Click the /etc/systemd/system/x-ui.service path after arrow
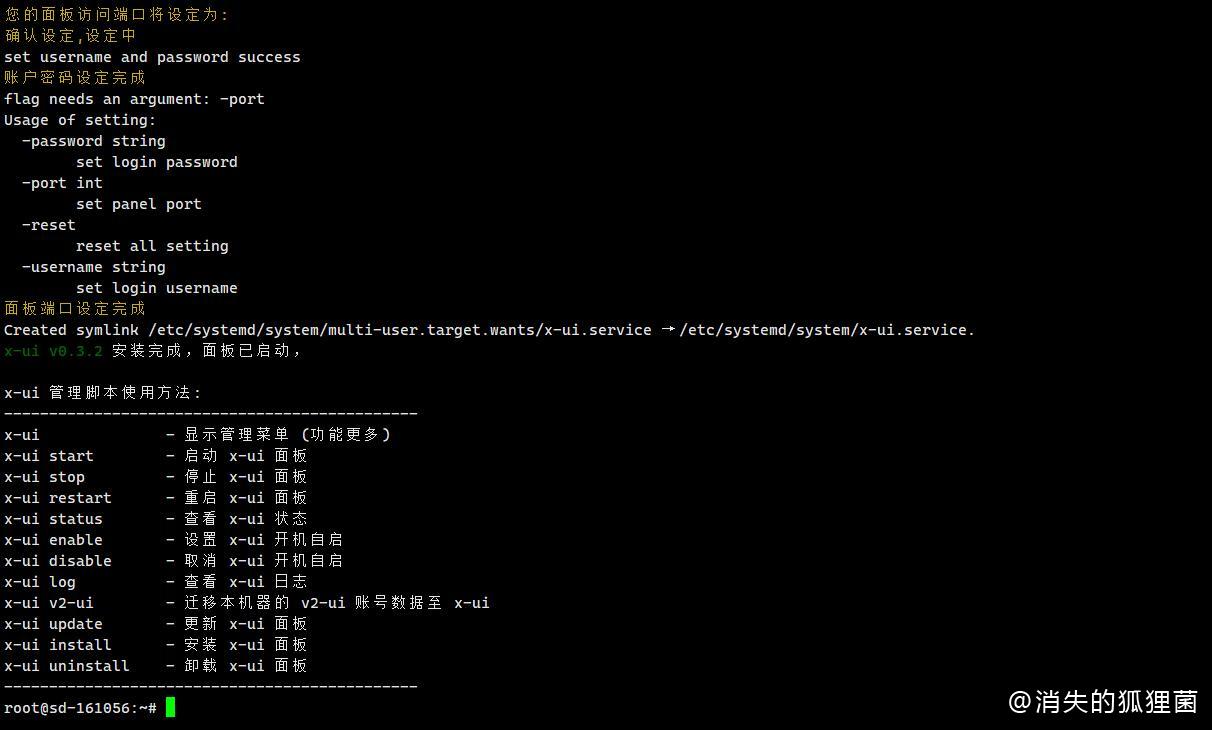The width and height of the screenshot is (1212, 730). coord(827,330)
